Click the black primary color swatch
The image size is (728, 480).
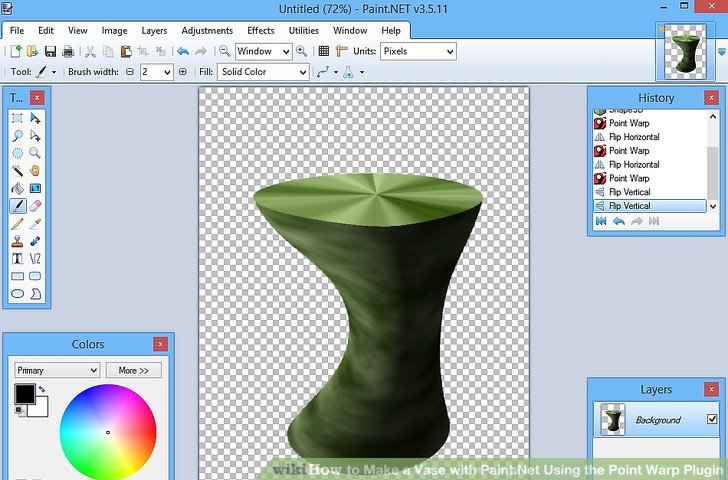[24, 393]
